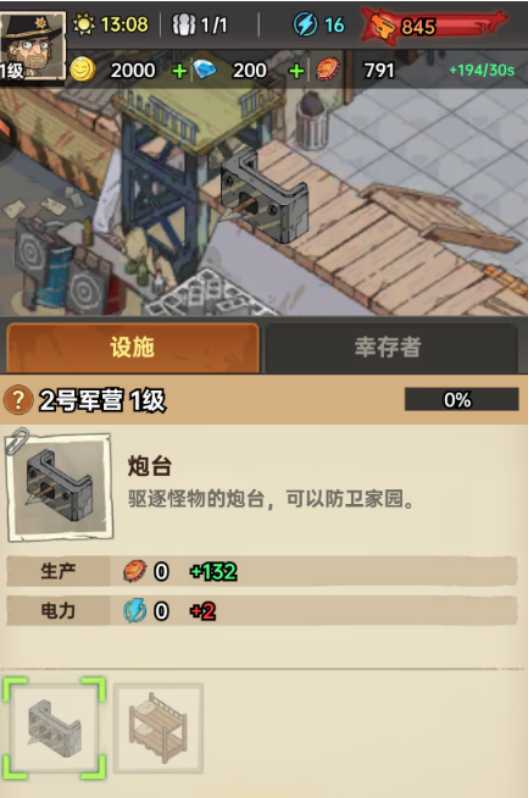Click the blue diamond gem icon
The height and width of the screenshot is (798, 529).
pyautogui.click(x=205, y=70)
